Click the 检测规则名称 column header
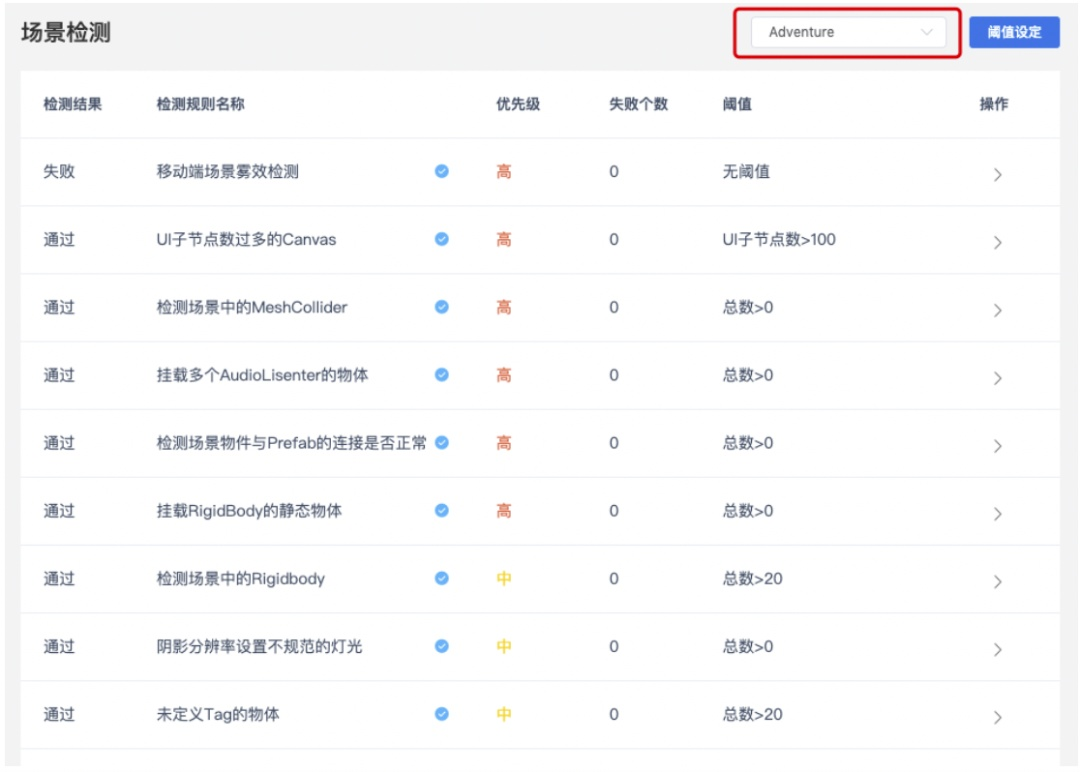The width and height of the screenshot is (1080, 772). pyautogui.click(x=200, y=104)
